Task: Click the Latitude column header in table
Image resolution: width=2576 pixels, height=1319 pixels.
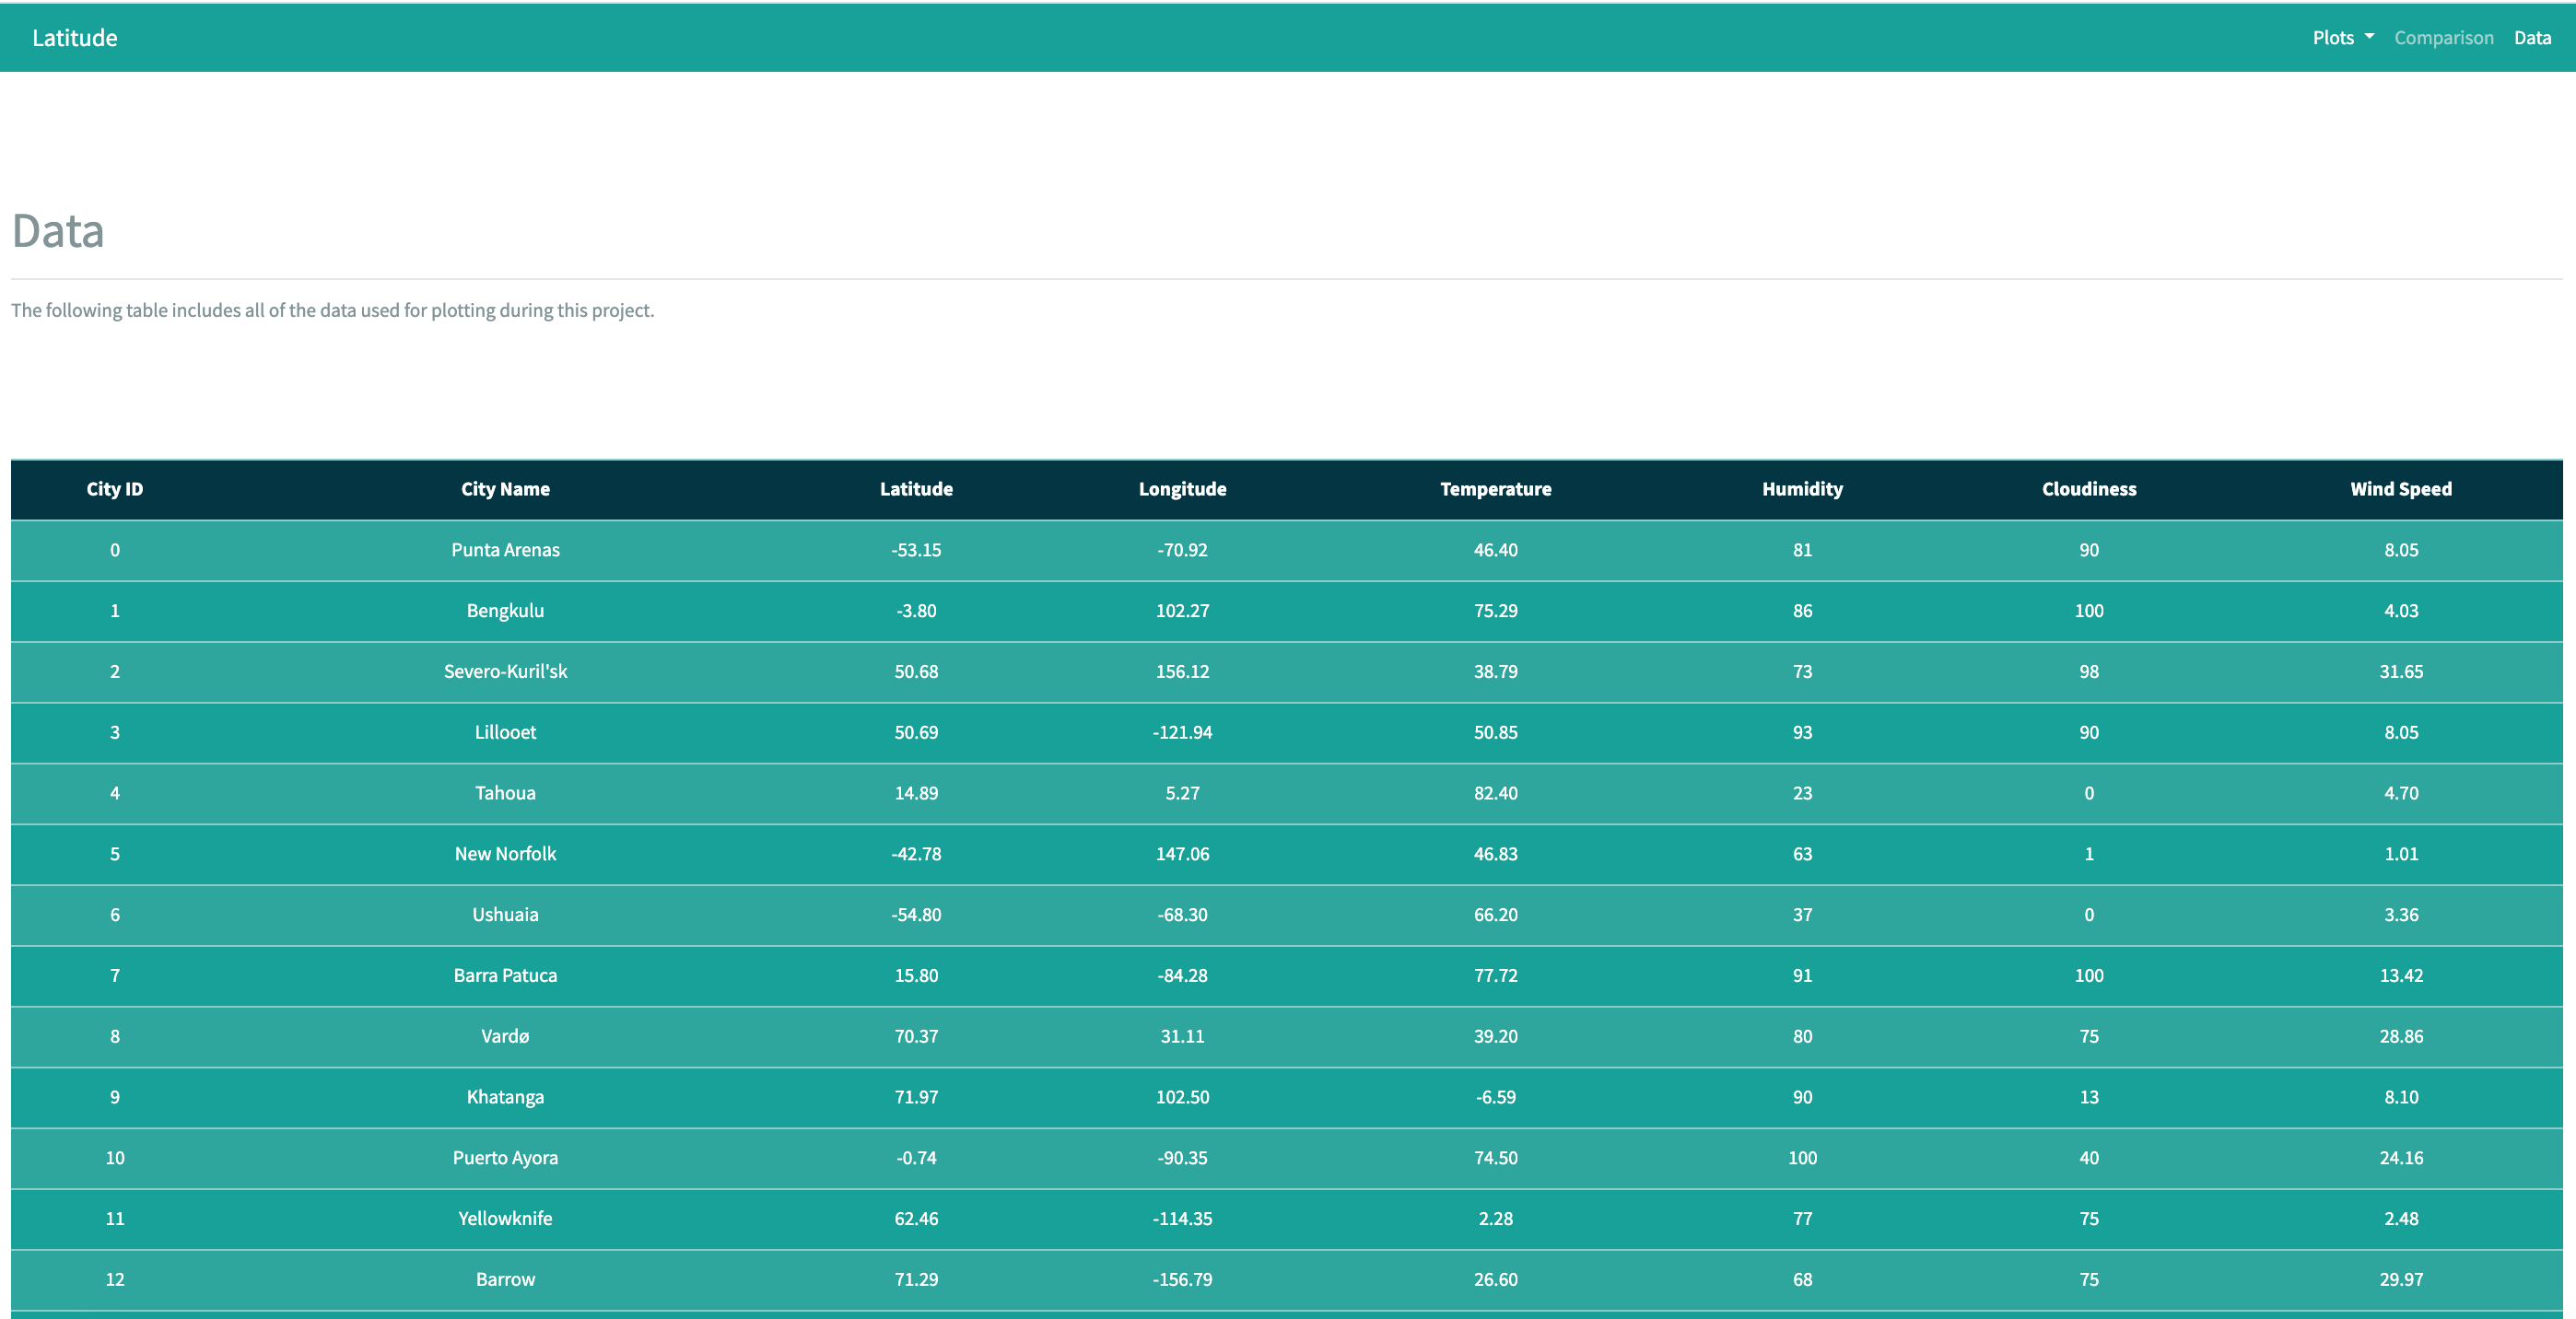Action: 916,489
